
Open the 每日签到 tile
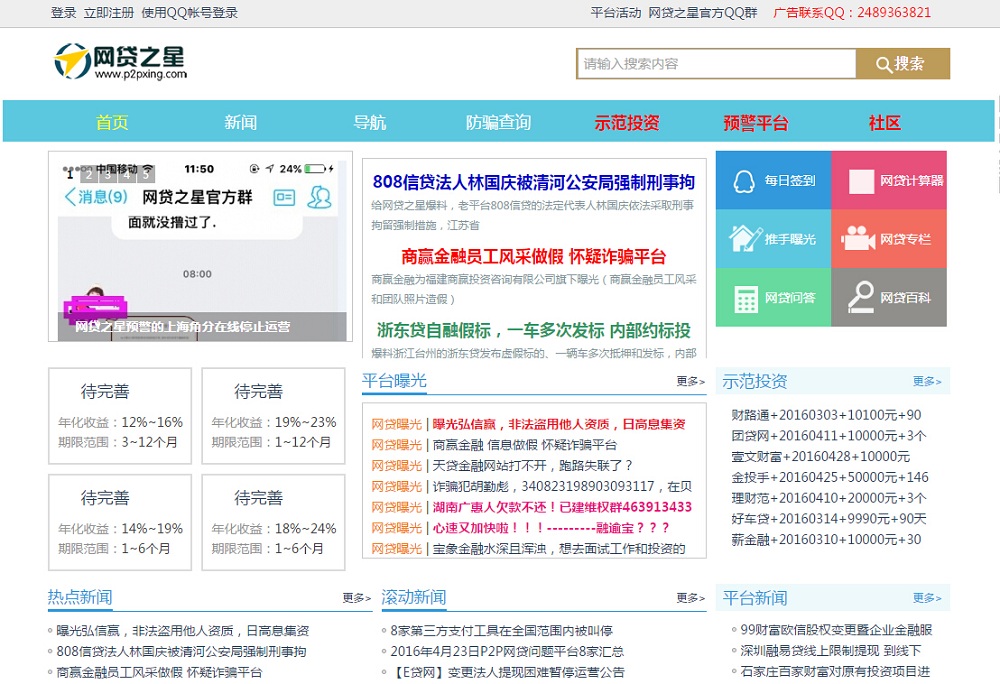pos(773,180)
